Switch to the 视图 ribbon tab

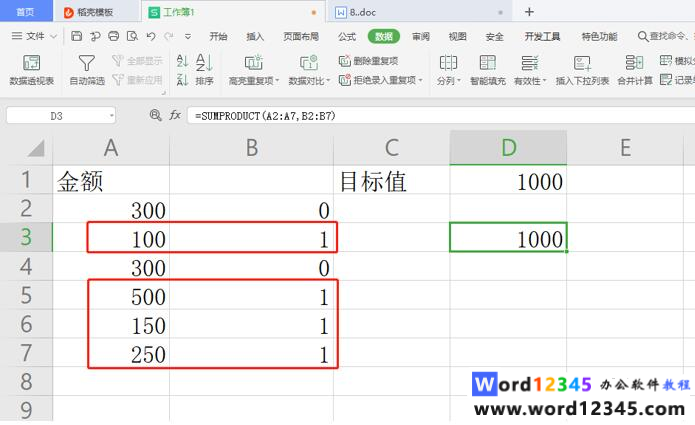(x=457, y=36)
